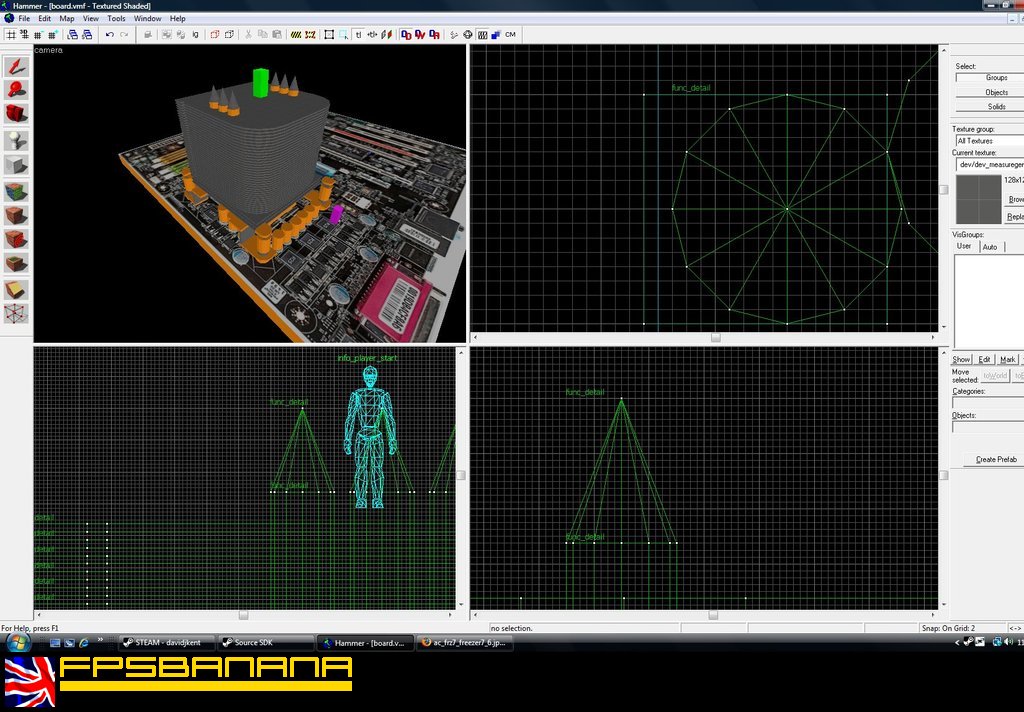Select the Vertex tool
The width and height of the screenshot is (1024, 712).
click(x=16, y=314)
